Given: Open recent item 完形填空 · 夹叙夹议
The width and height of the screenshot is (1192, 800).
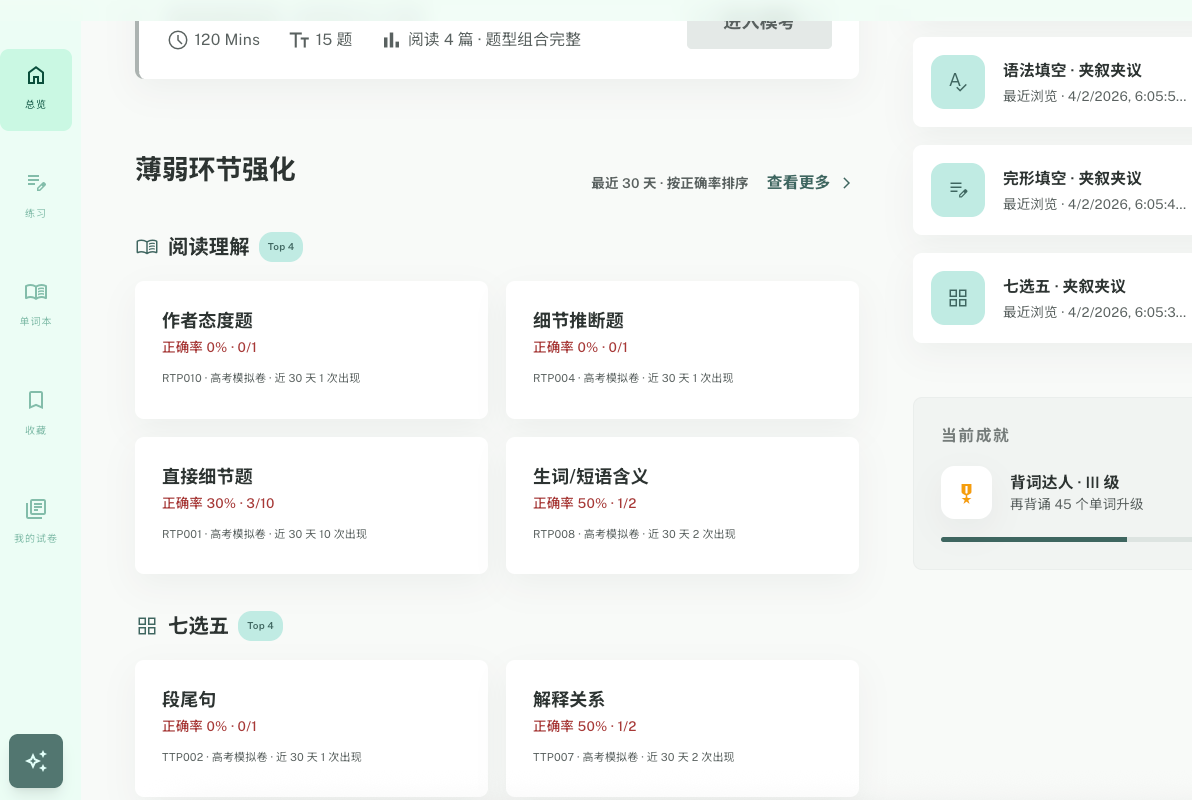Looking at the screenshot, I should tap(1052, 190).
